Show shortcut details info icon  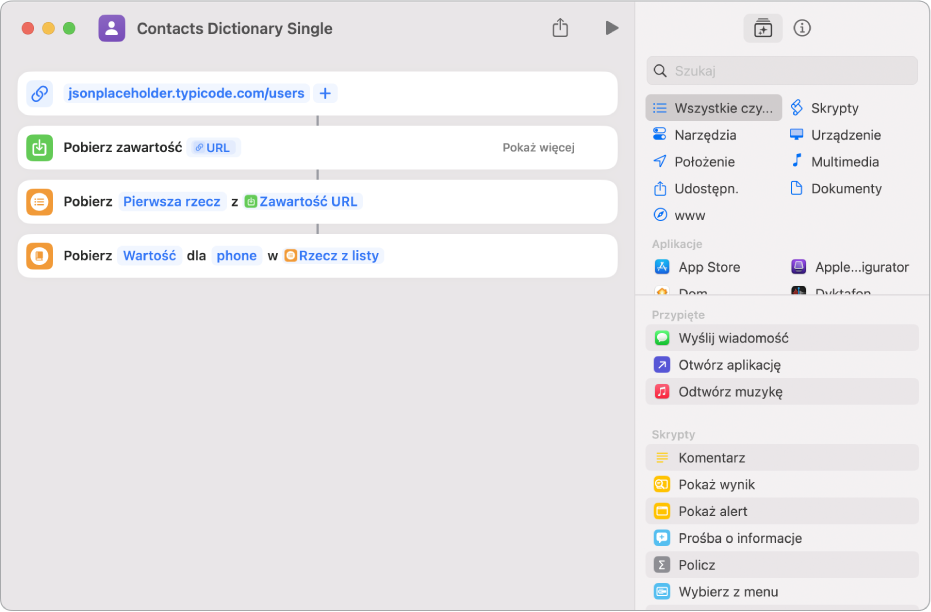[x=802, y=29]
